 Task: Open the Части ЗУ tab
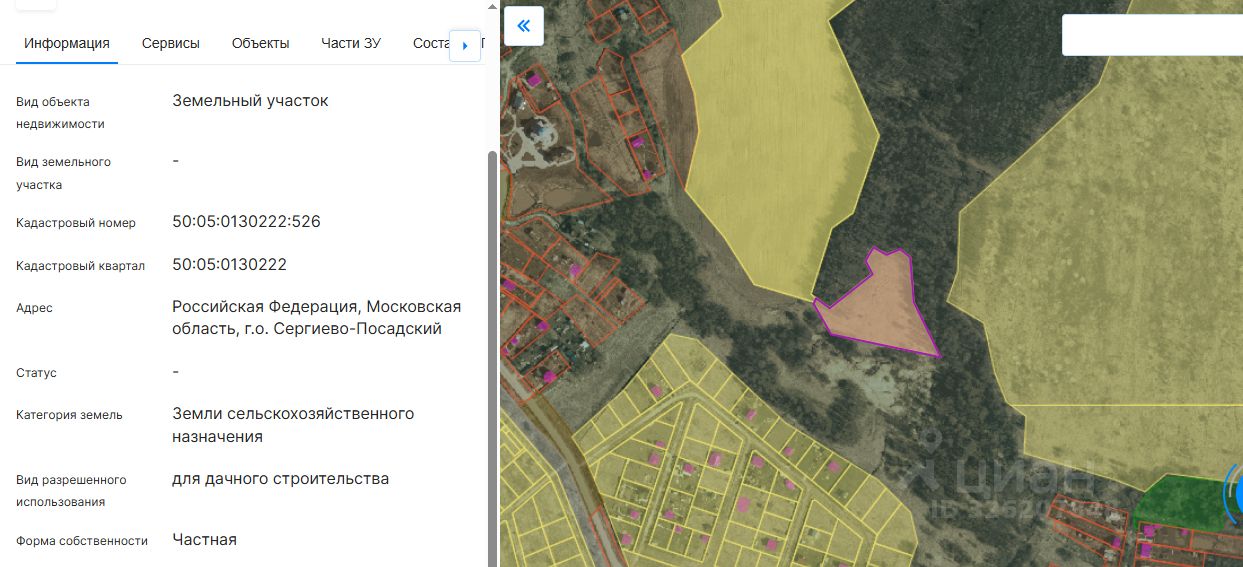pos(351,43)
